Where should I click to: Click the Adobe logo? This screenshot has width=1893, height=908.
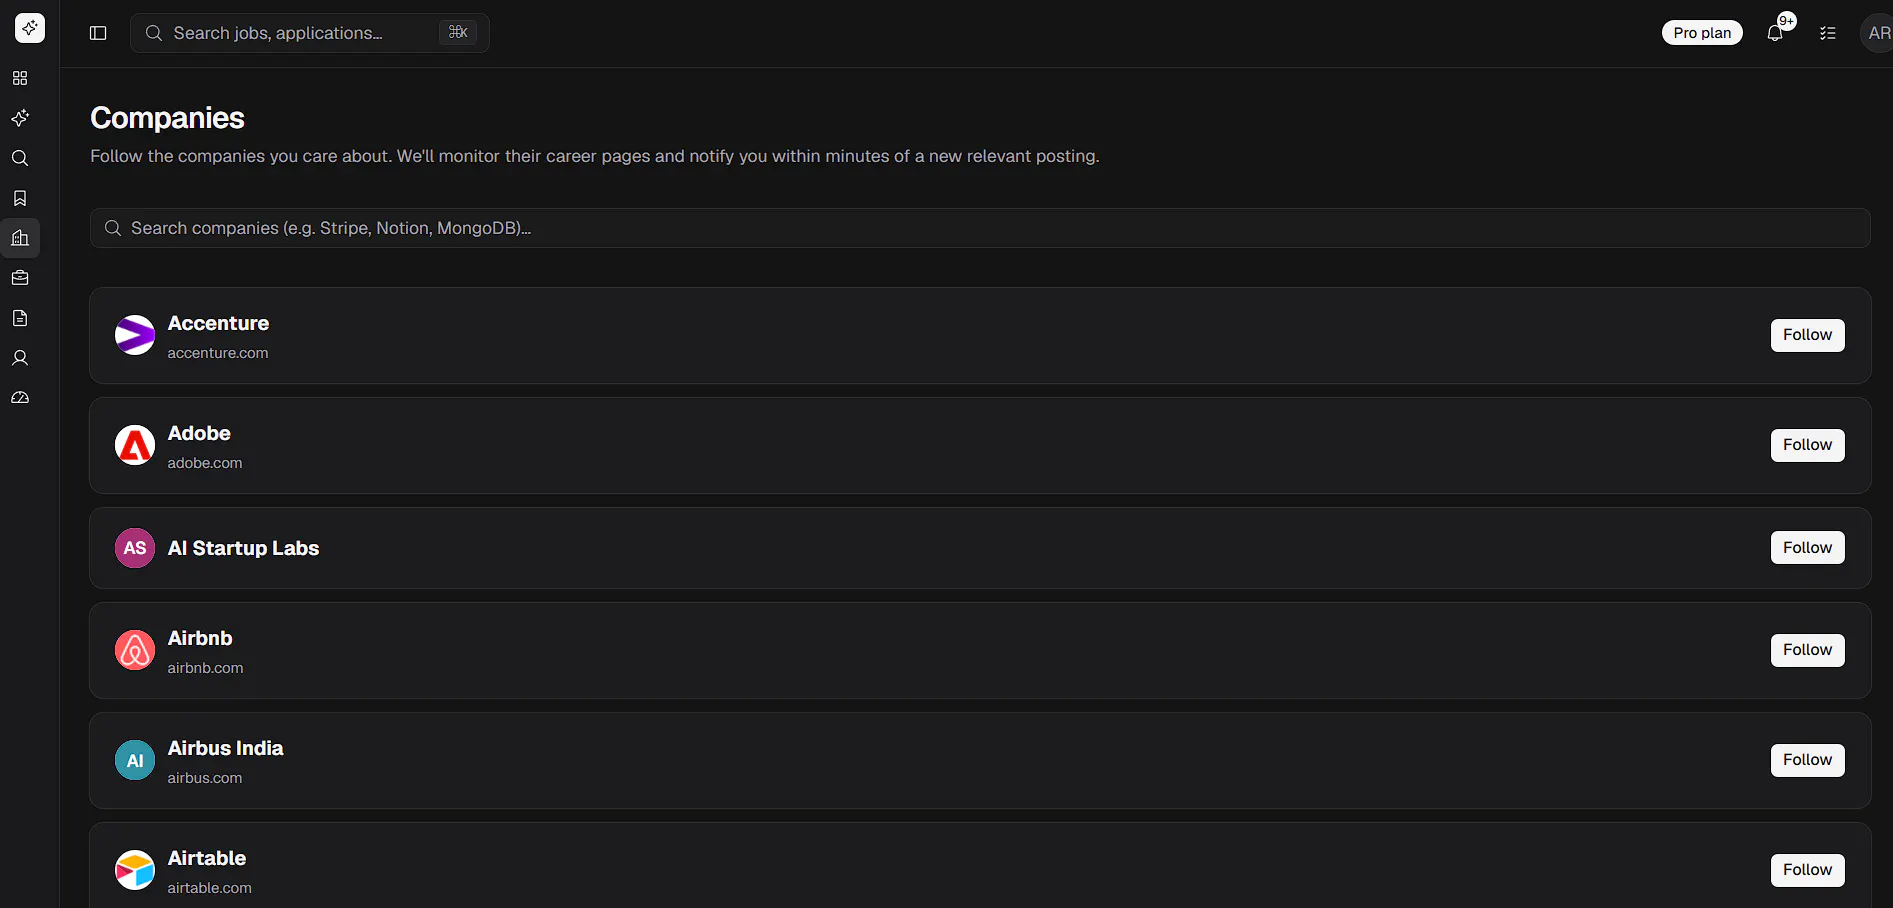(x=135, y=445)
